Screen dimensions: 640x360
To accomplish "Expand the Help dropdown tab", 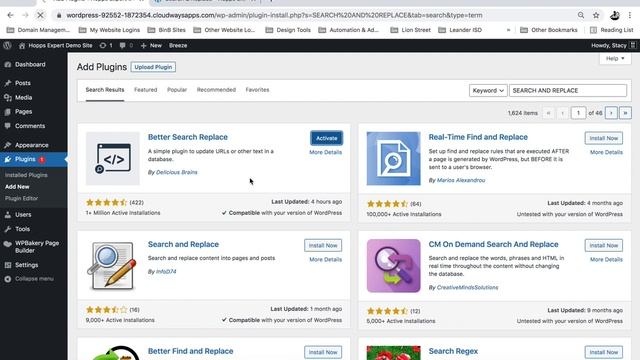I will 615,58.
